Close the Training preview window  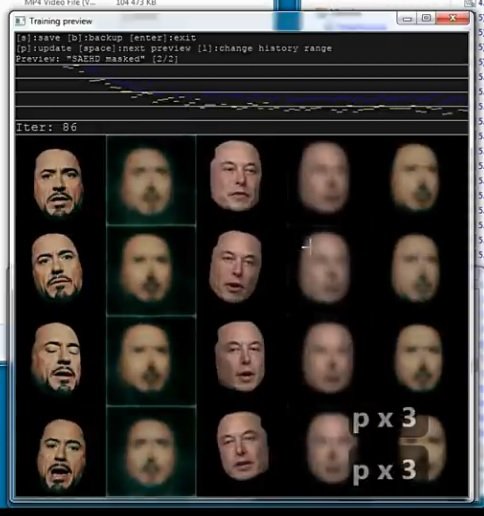(x=453, y=18)
